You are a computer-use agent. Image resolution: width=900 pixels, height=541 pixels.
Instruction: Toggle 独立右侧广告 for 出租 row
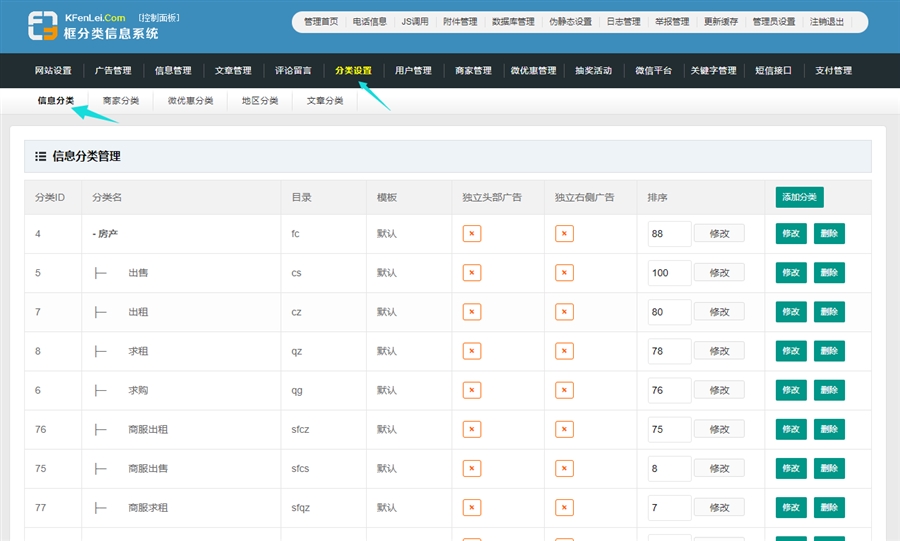pyautogui.click(x=564, y=312)
